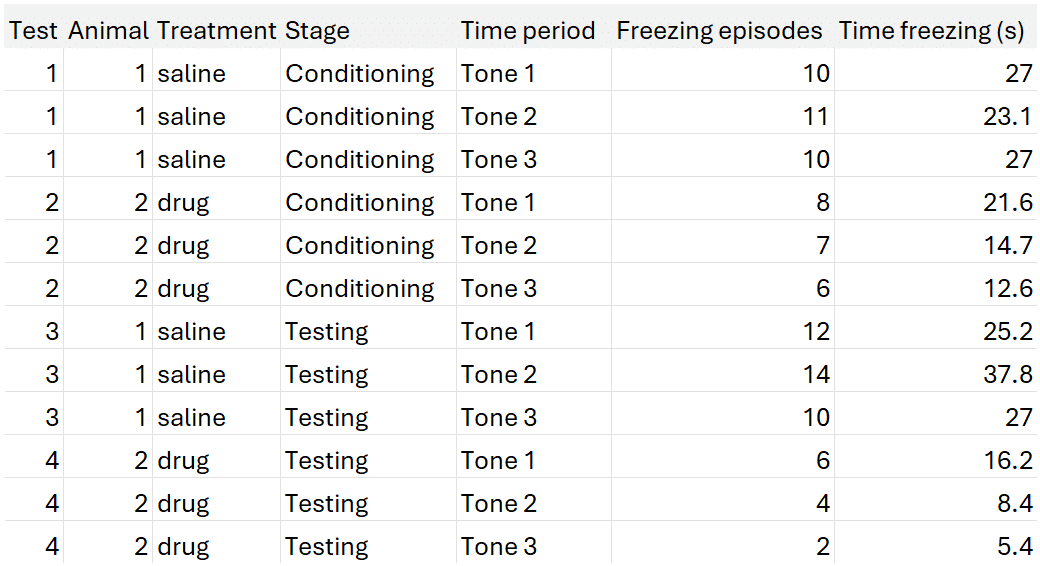The height and width of the screenshot is (566, 1040).
Task: Click the freezing episodes cell showing 12
Action: click(x=816, y=332)
